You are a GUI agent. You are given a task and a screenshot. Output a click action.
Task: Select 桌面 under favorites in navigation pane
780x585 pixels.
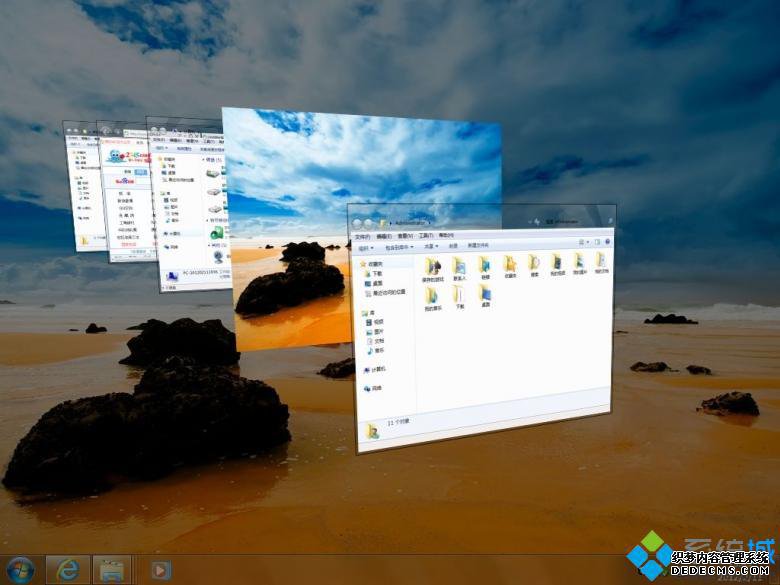coord(374,283)
